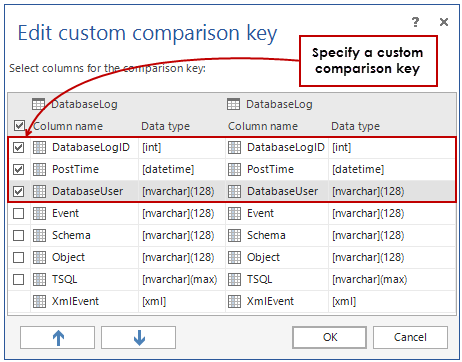
Task: Enable the Event column checkbox
Action: pos(18,213)
